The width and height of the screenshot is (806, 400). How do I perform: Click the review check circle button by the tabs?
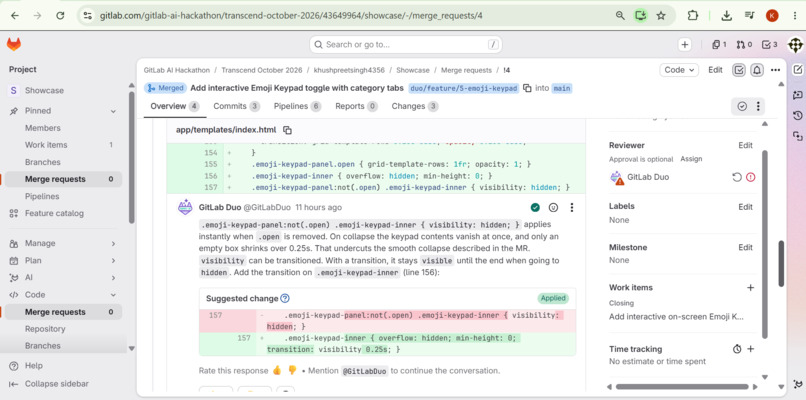[742, 106]
